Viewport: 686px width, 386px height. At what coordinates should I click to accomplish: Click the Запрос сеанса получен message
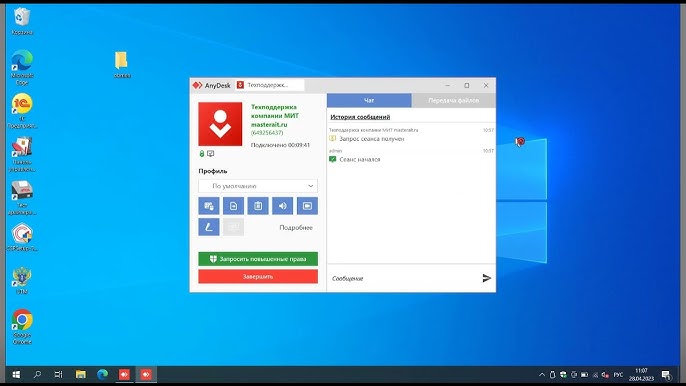[372, 139]
